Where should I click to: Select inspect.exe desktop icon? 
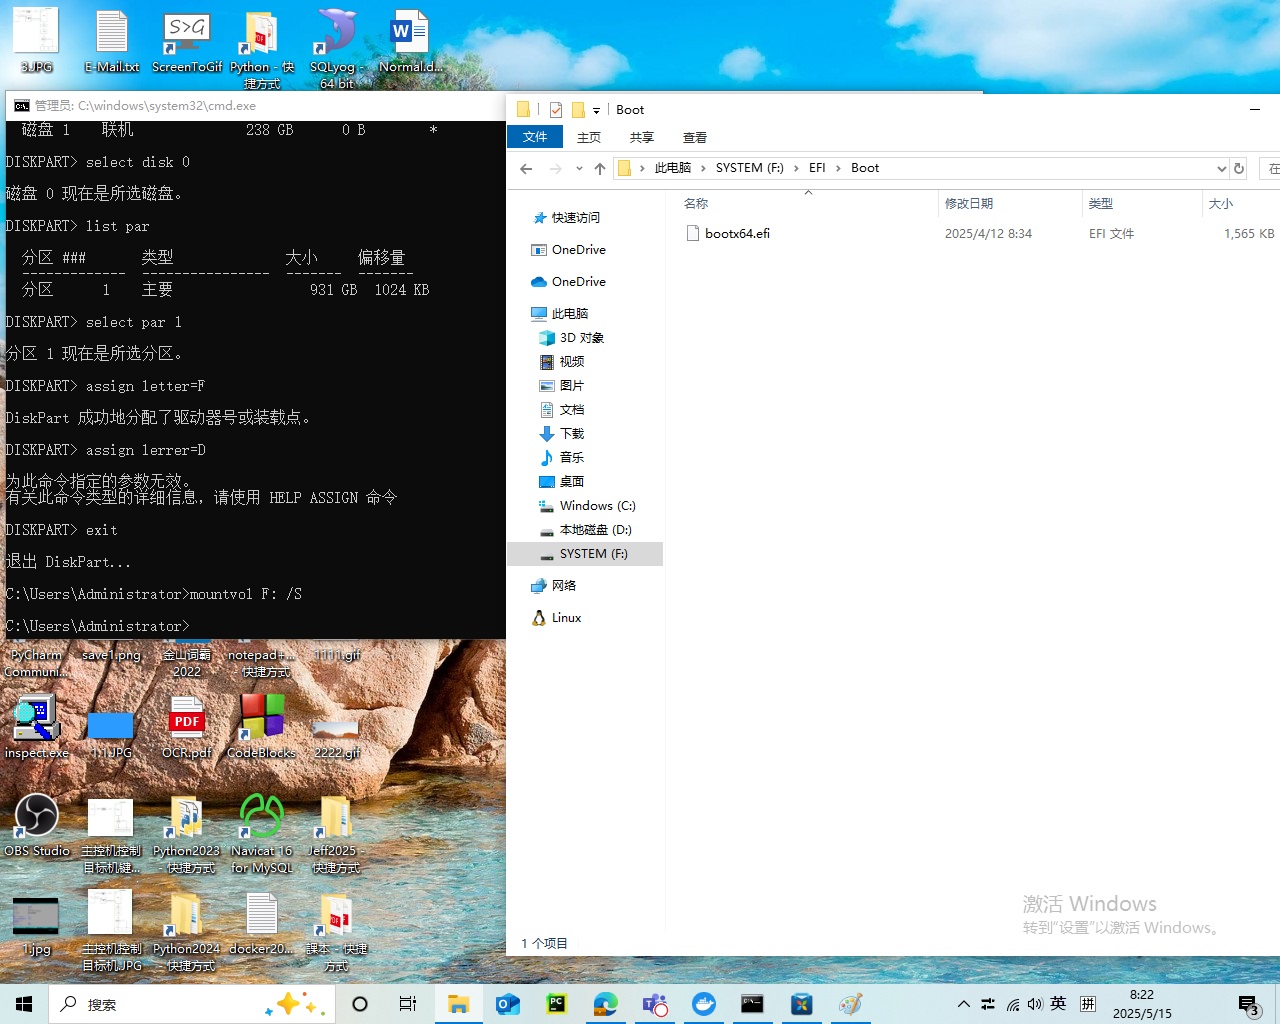37,727
